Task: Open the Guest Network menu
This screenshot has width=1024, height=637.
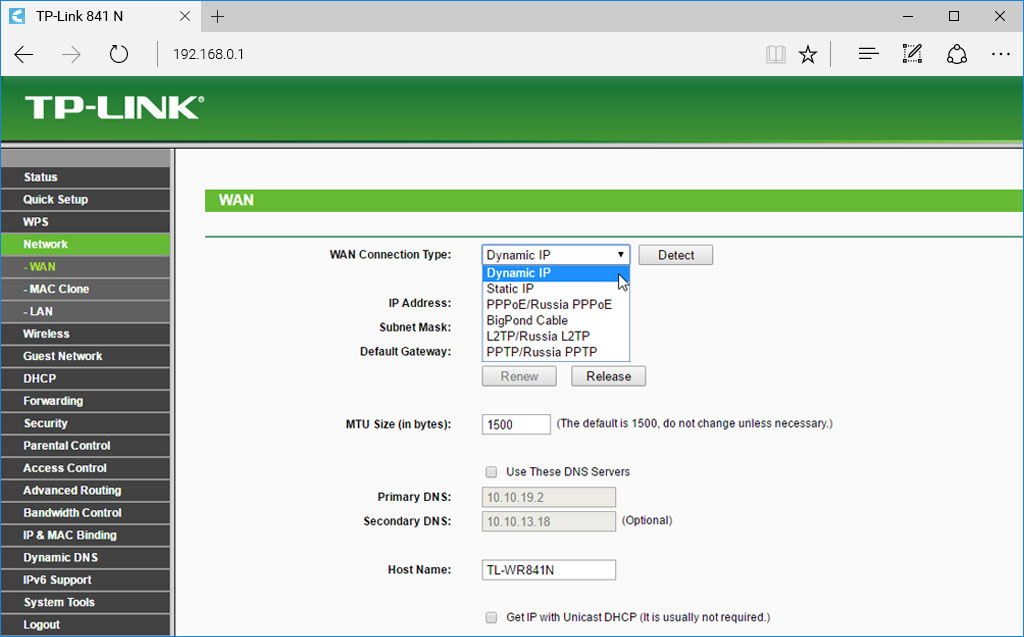Action: click(x=86, y=356)
